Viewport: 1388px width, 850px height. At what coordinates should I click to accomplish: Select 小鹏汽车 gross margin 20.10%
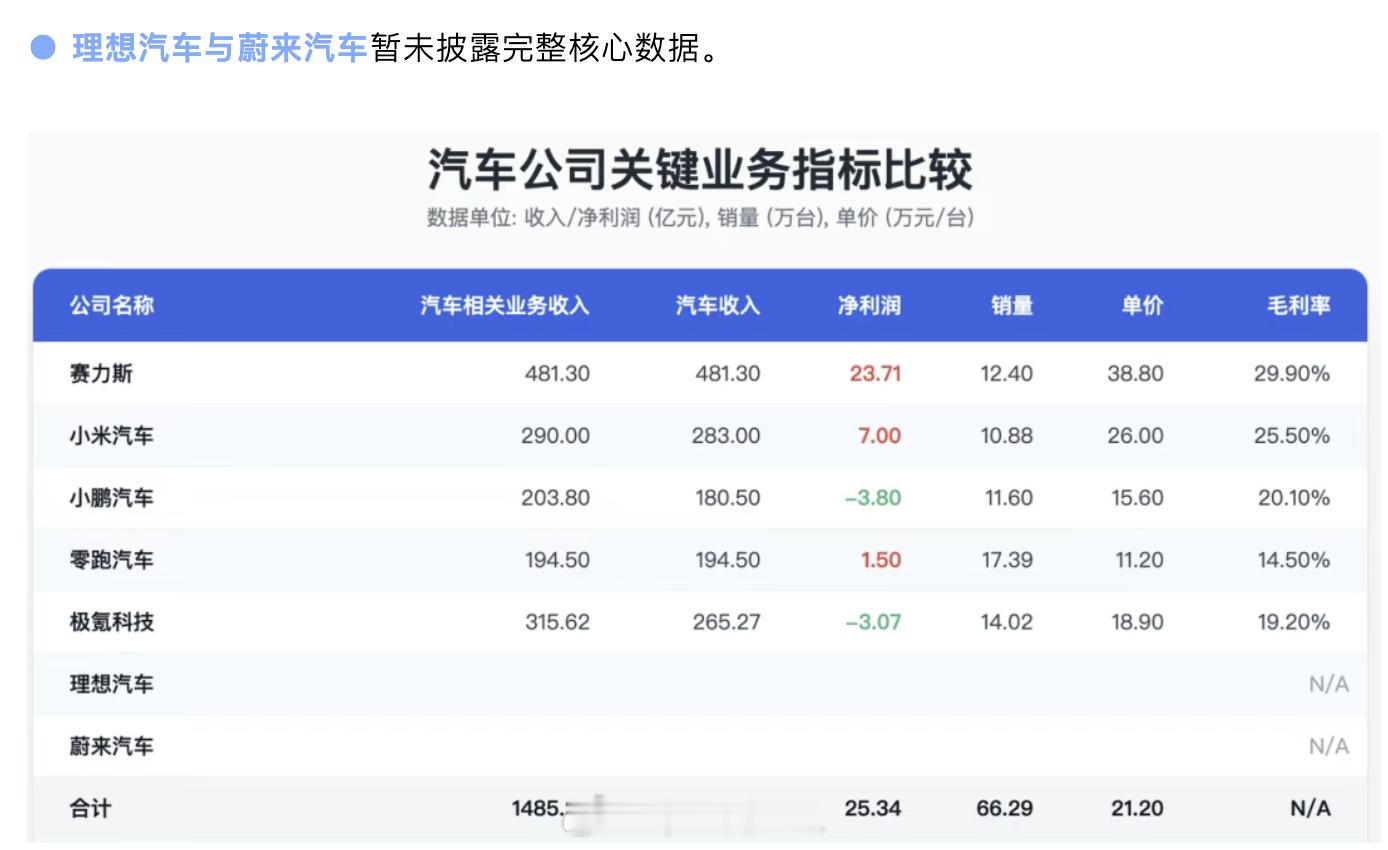pos(1294,498)
